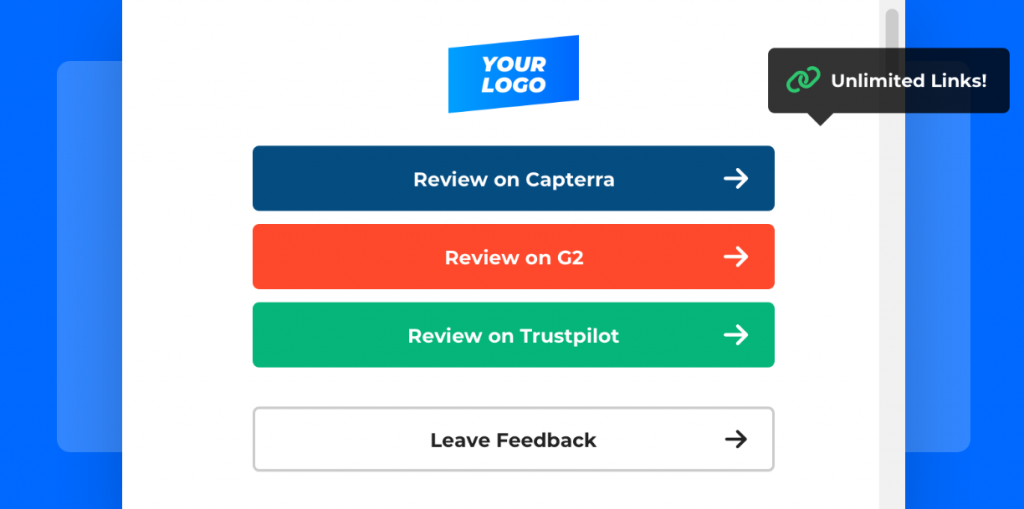The height and width of the screenshot is (509, 1024).
Task: Click the Unlimited Links! tooltip text
Action: coord(908,81)
